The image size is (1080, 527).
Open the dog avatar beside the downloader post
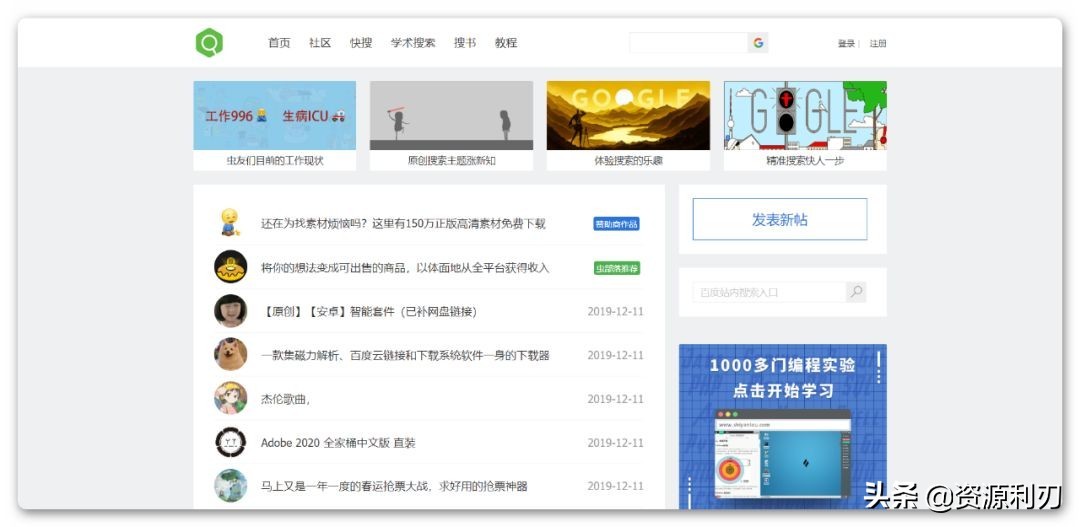(x=230, y=354)
